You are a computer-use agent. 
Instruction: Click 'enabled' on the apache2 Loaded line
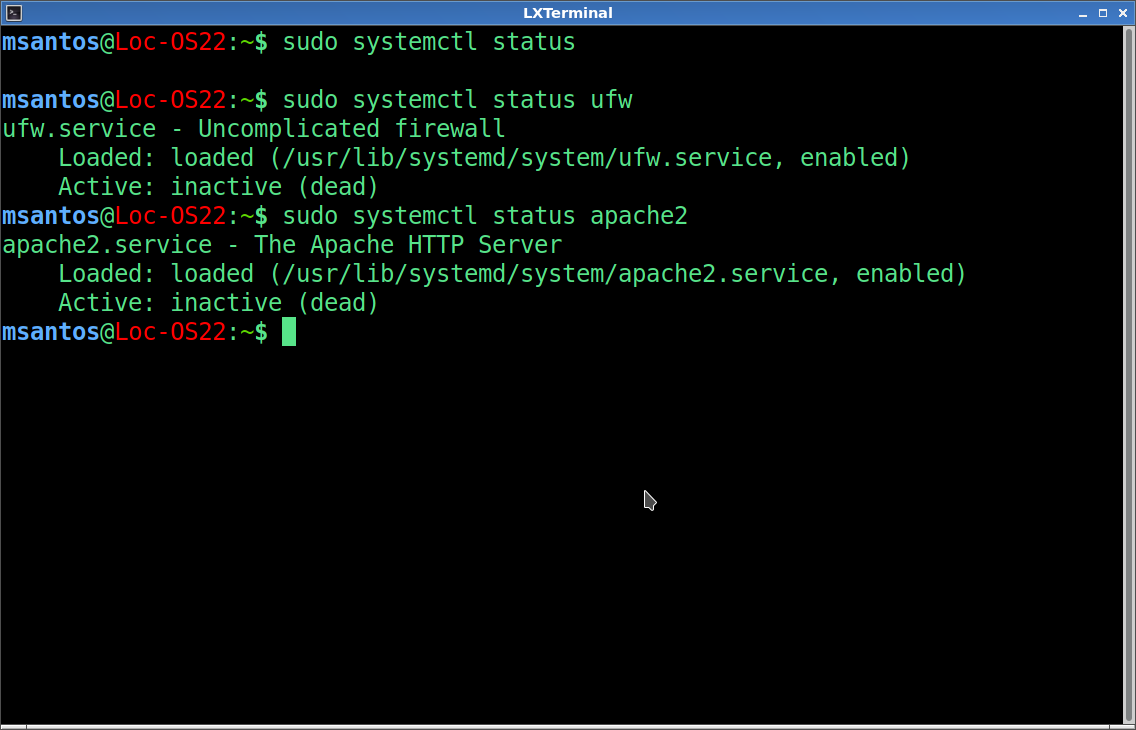[904, 274]
